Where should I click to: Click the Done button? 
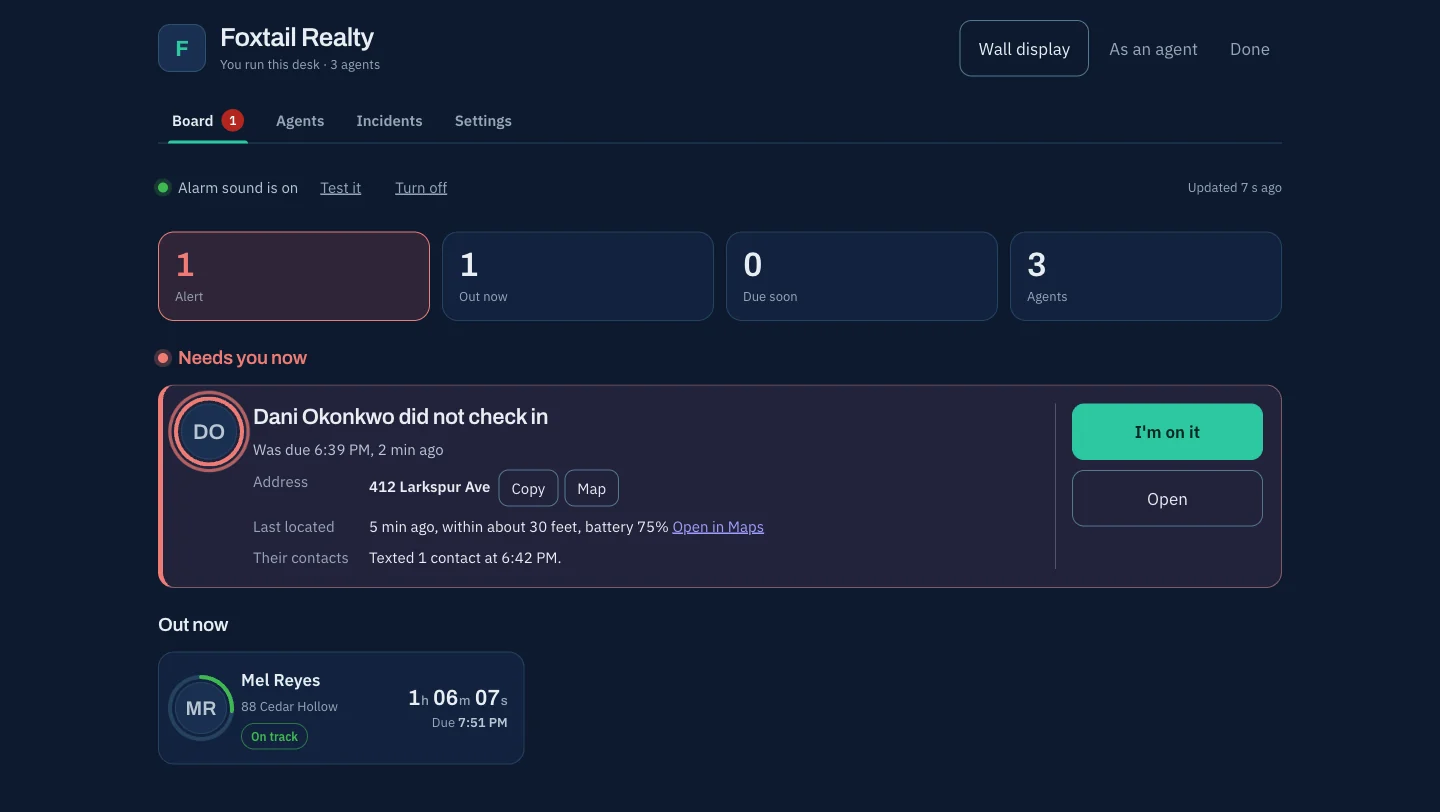(x=1250, y=49)
